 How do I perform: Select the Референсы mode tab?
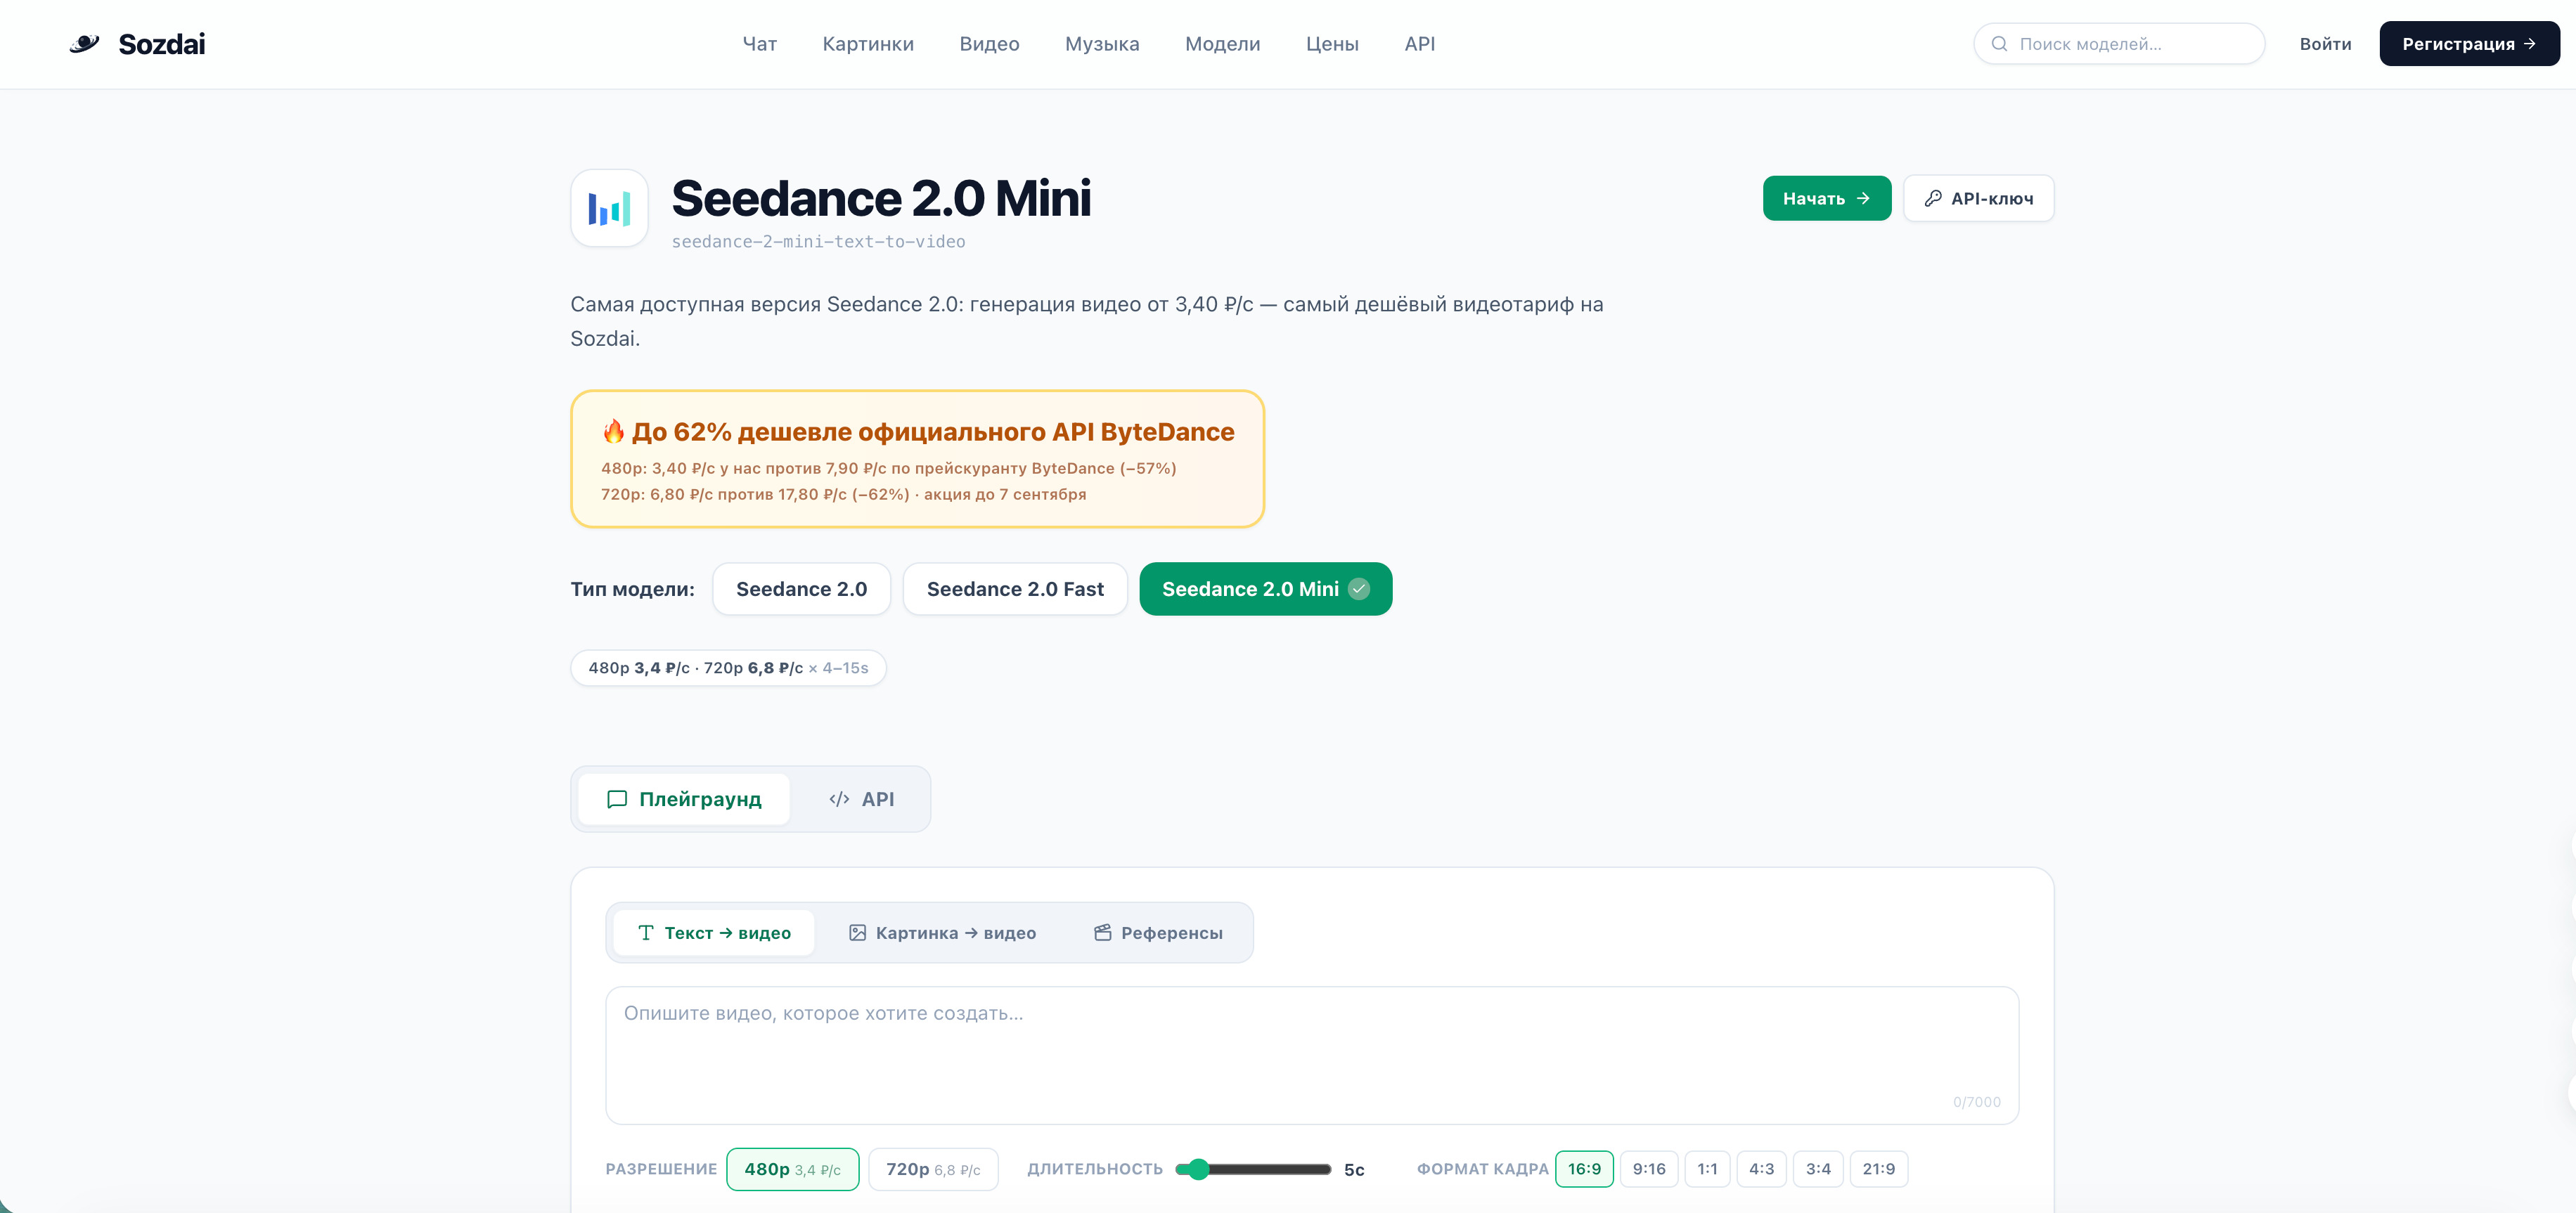click(x=1158, y=933)
